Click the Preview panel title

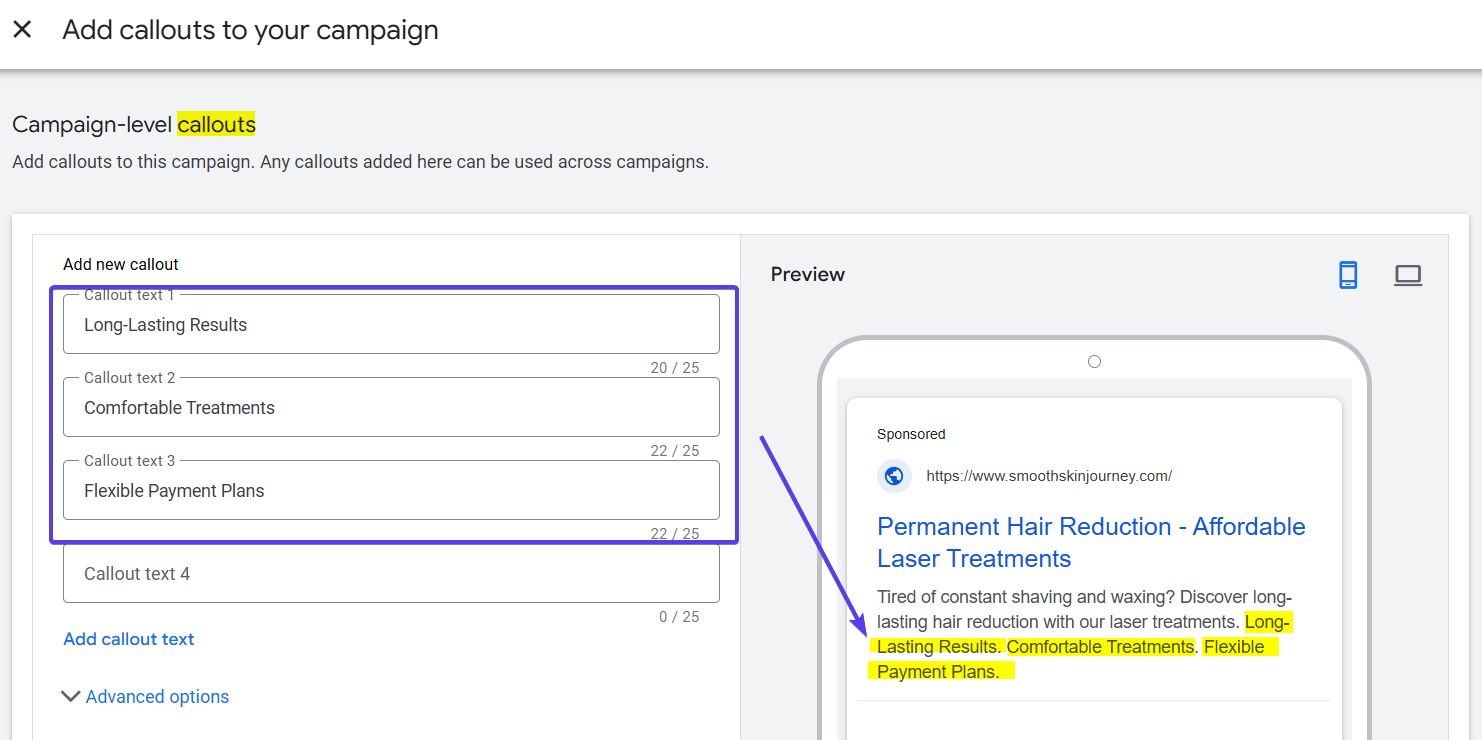[807, 273]
